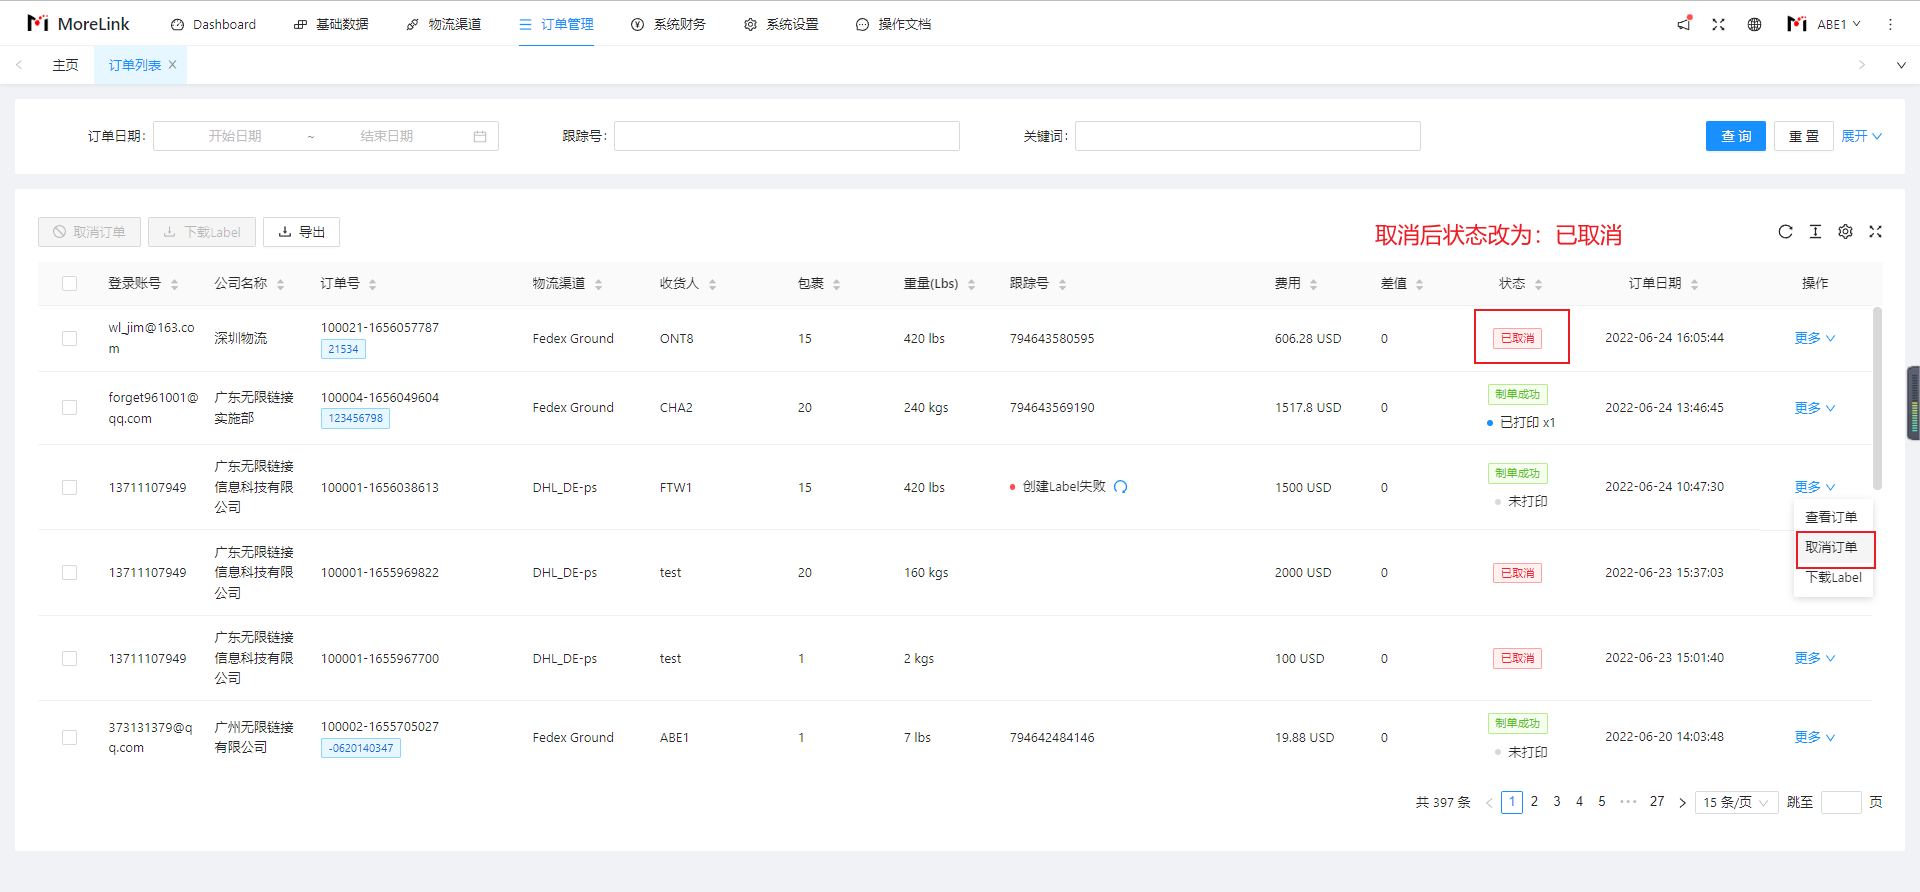Click the refresh table icon
Viewport: 1920px width, 892px height.
[x=1785, y=232]
